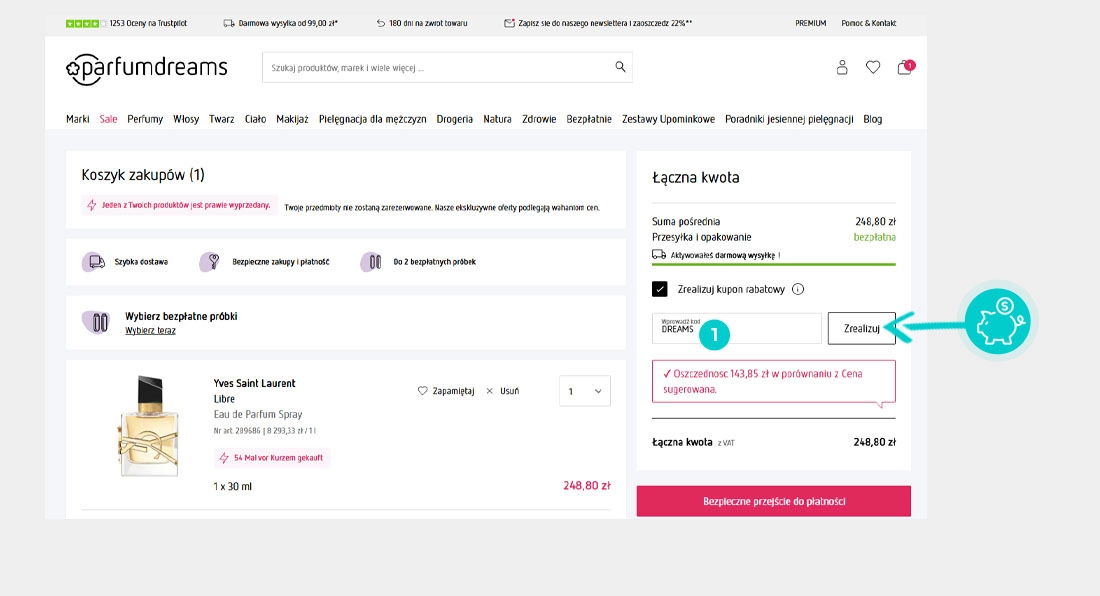This screenshot has width=1100, height=596.
Task: Click the parfumdreams logo
Action: pyautogui.click(x=147, y=68)
